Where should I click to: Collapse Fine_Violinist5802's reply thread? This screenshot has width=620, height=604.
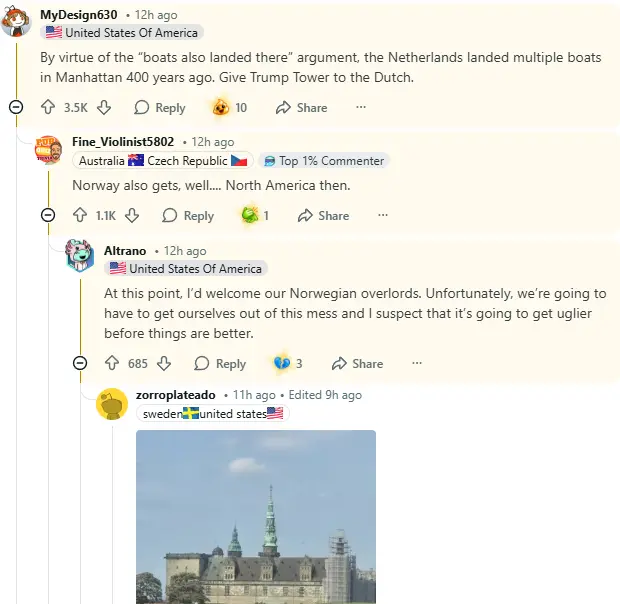48,215
